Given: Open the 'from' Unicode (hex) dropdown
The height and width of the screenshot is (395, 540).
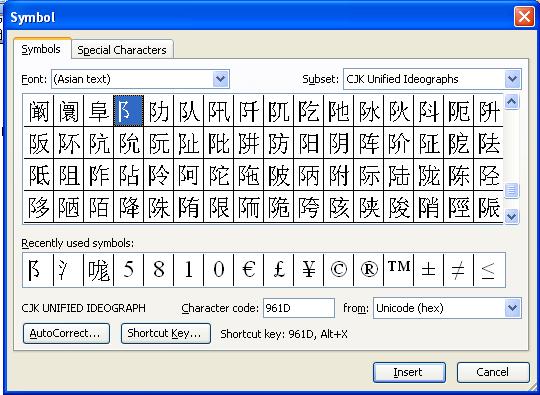Looking at the screenshot, I should coord(512,308).
